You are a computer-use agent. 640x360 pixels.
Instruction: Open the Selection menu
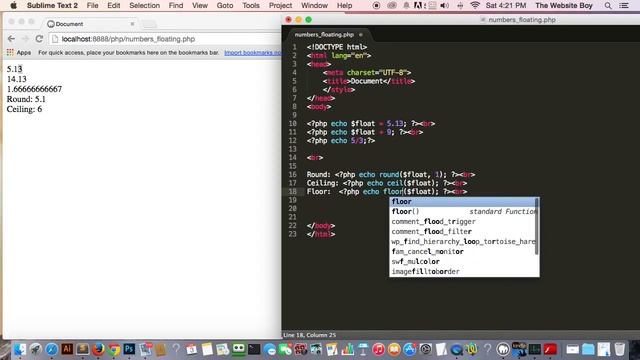click(x=144, y=5)
